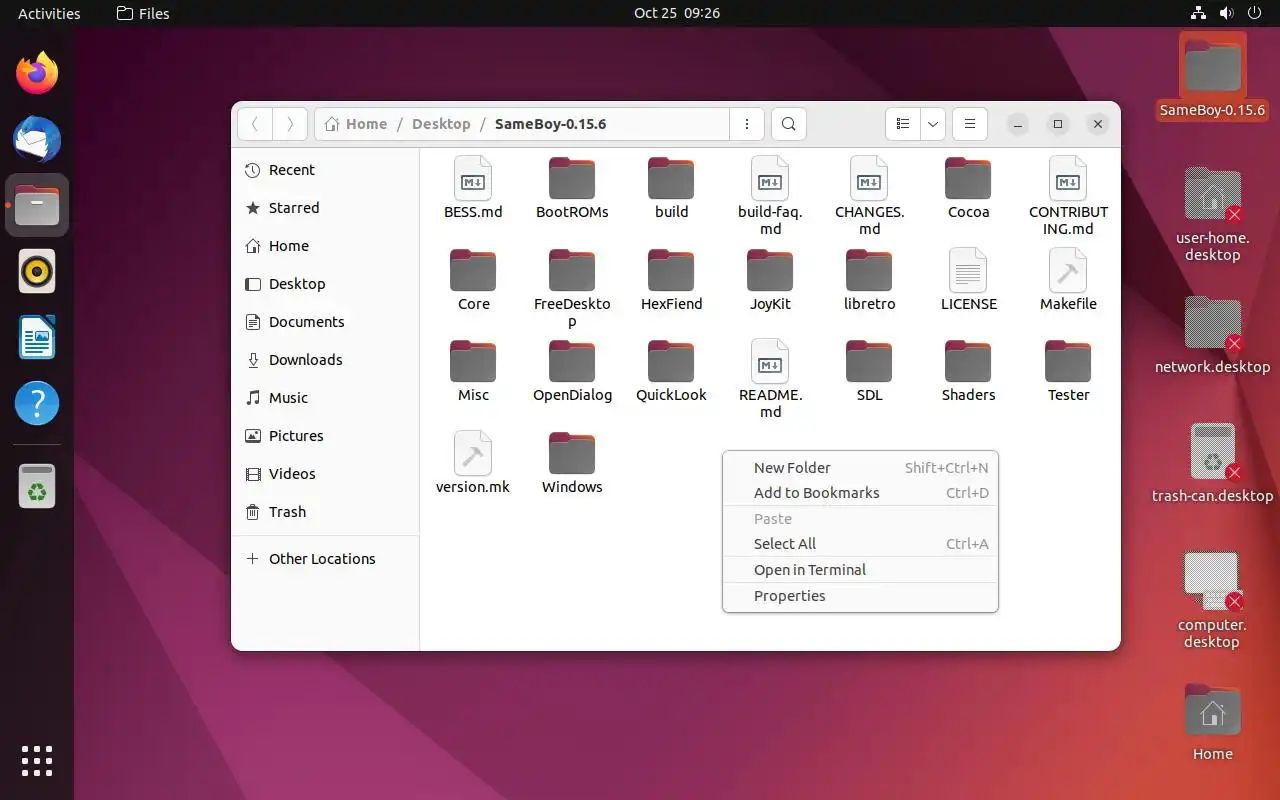
Task: Select the FreeDesktop folder
Action: (572, 288)
